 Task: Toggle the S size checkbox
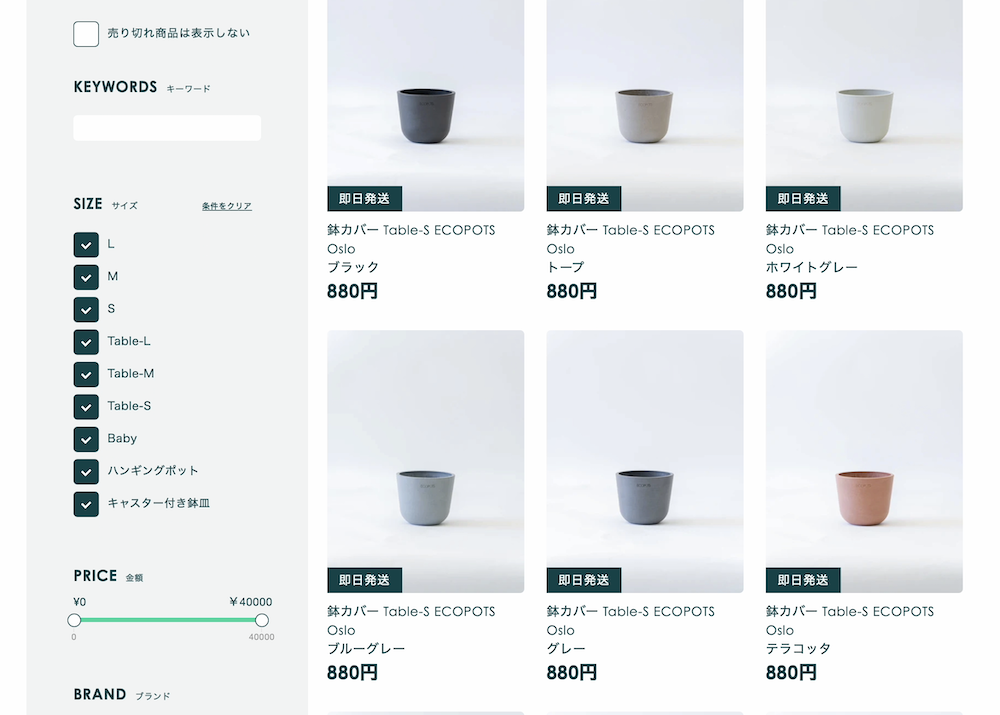point(86,309)
